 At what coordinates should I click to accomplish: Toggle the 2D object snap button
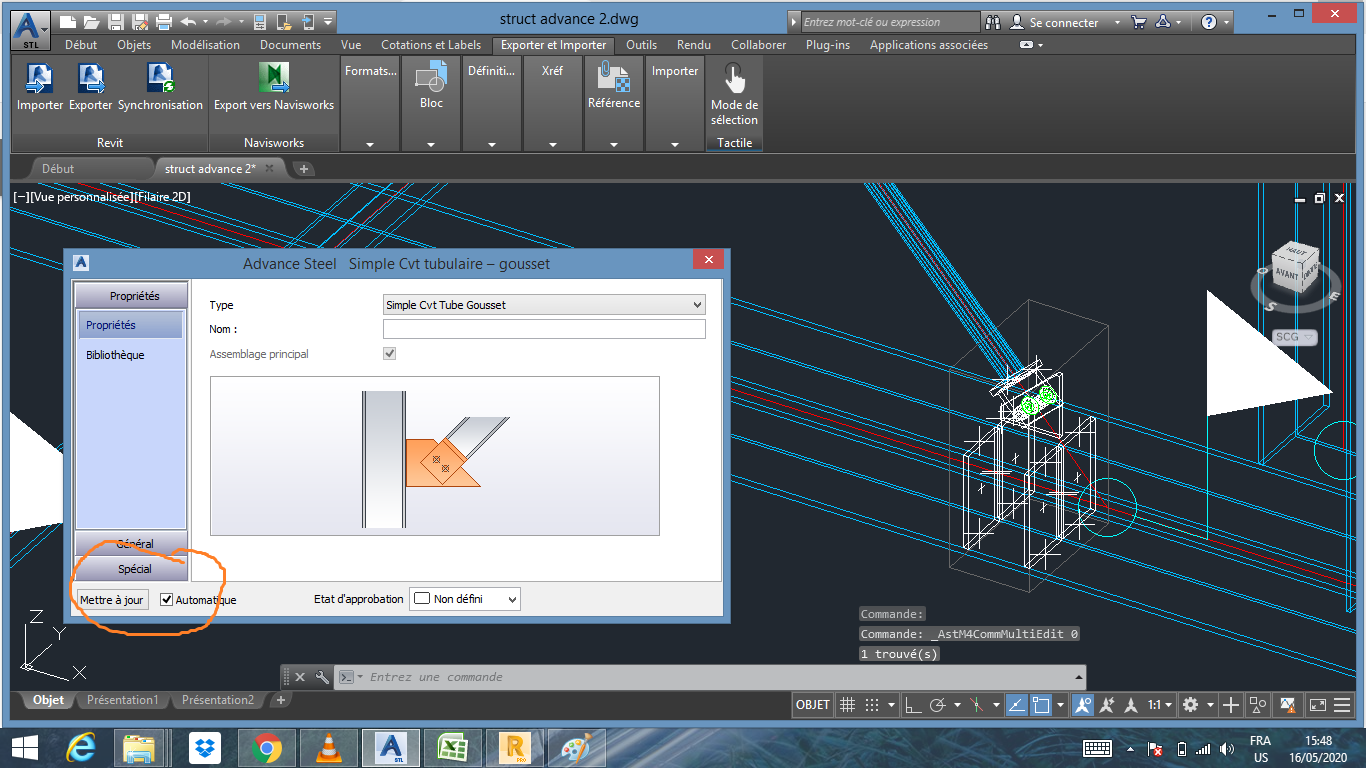1041,705
